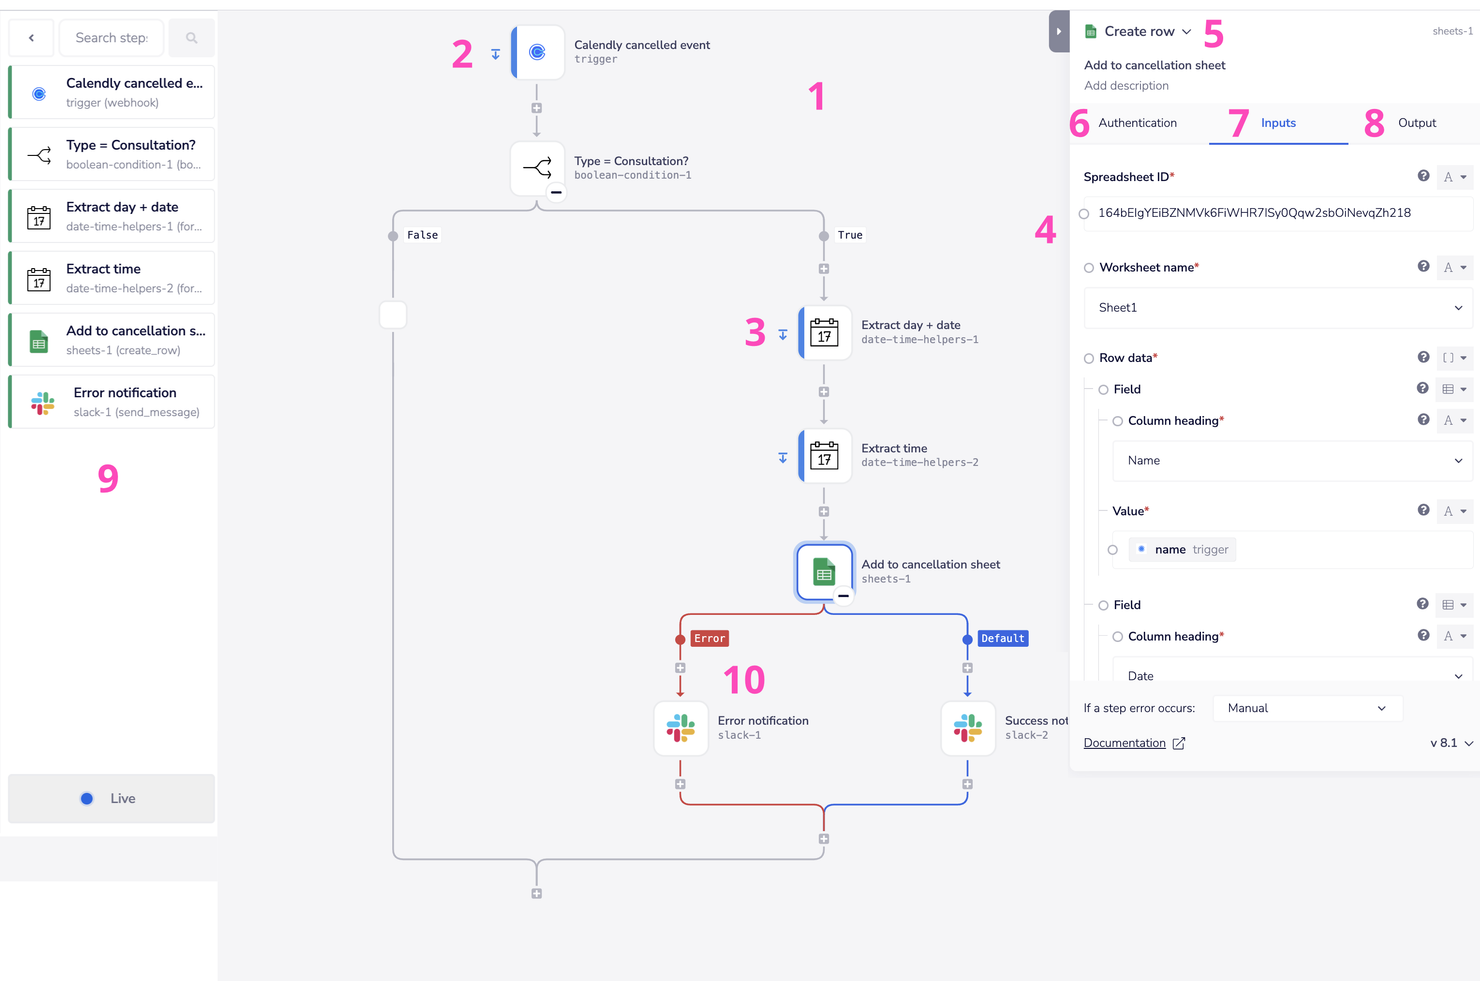Collapse the boolean condition node with minus
The width and height of the screenshot is (1480, 987).
click(x=556, y=192)
